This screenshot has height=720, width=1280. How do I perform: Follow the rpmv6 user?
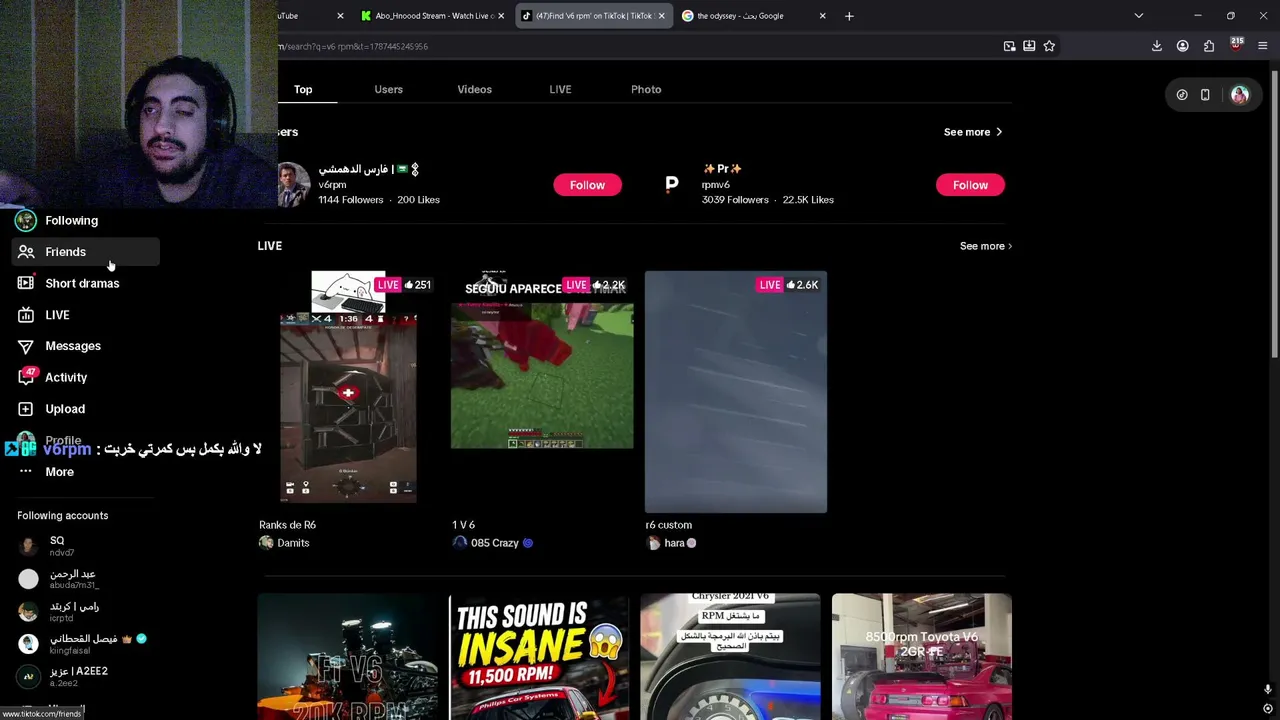[970, 185]
